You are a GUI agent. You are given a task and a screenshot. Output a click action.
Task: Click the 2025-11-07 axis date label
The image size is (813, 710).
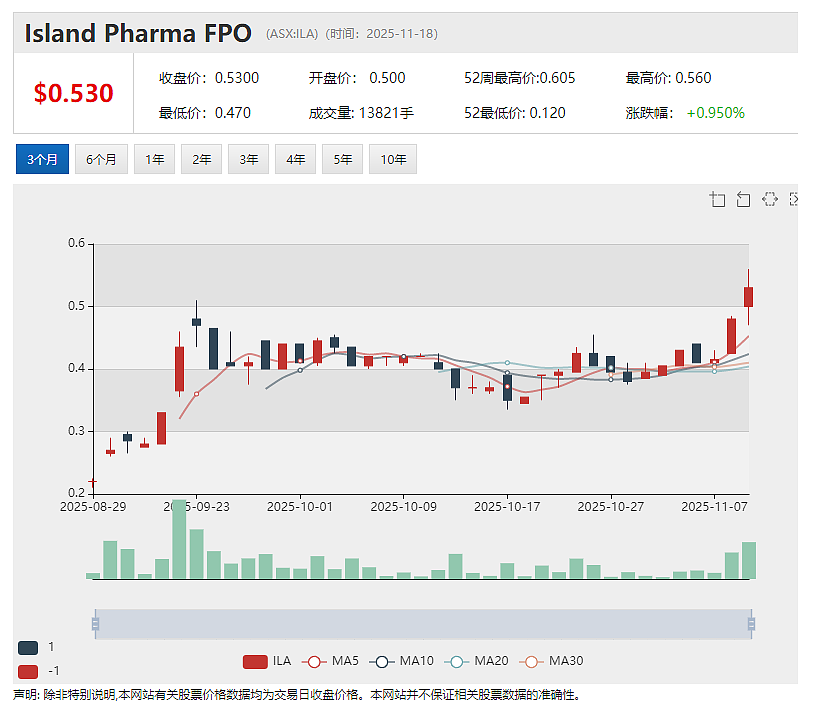tap(714, 507)
